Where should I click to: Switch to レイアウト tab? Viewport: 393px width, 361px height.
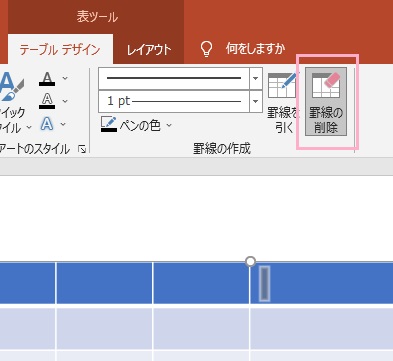click(149, 50)
